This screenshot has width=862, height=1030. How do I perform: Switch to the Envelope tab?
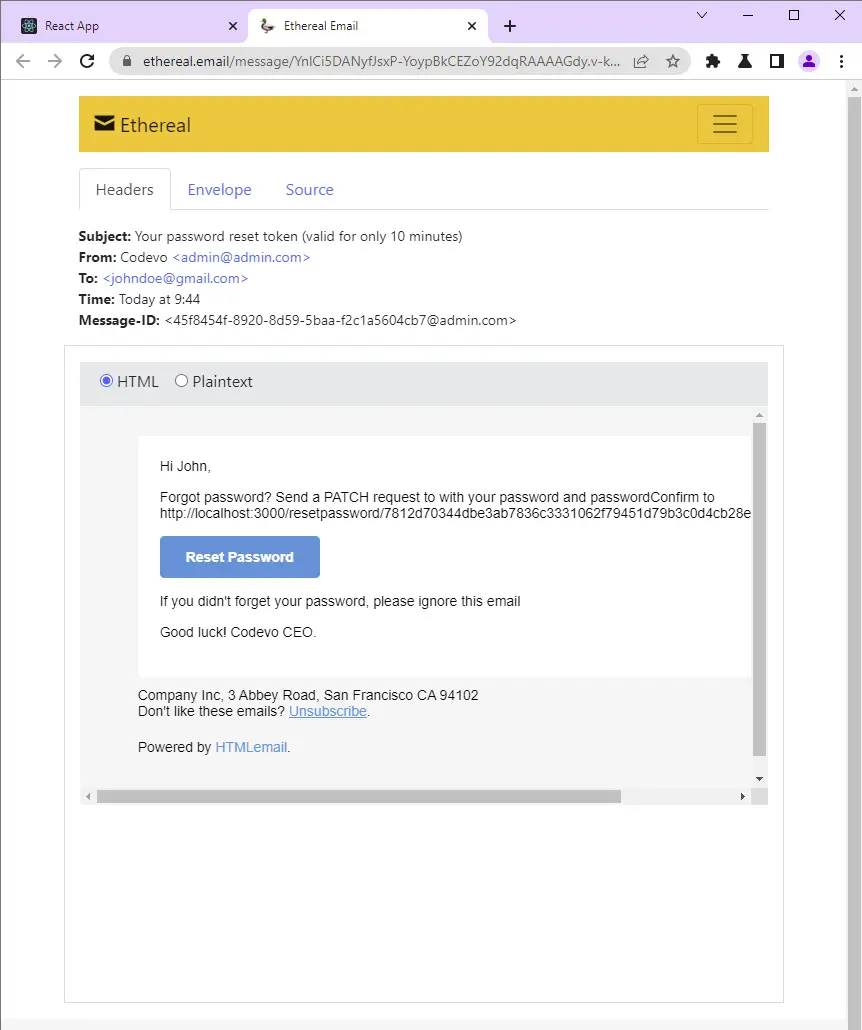point(219,190)
